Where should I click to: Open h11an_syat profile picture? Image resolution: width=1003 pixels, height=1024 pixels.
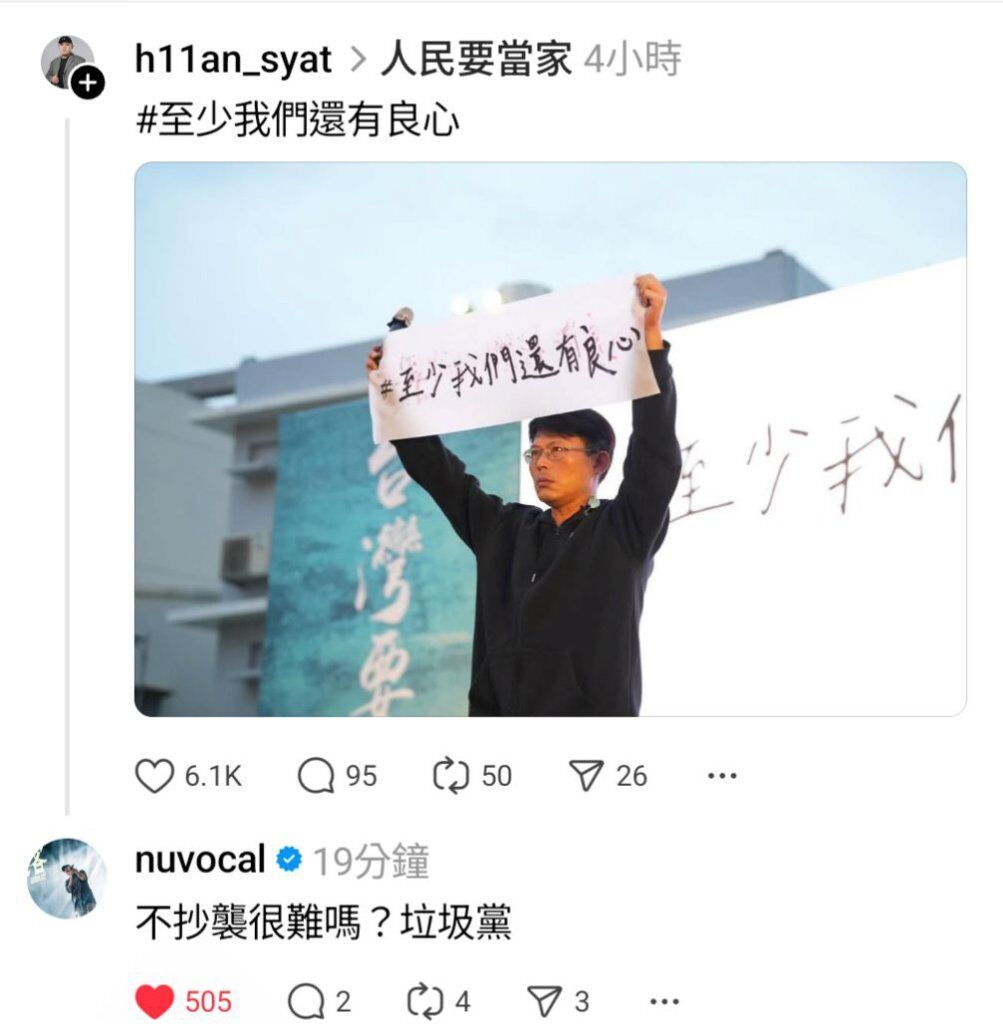coord(67,62)
